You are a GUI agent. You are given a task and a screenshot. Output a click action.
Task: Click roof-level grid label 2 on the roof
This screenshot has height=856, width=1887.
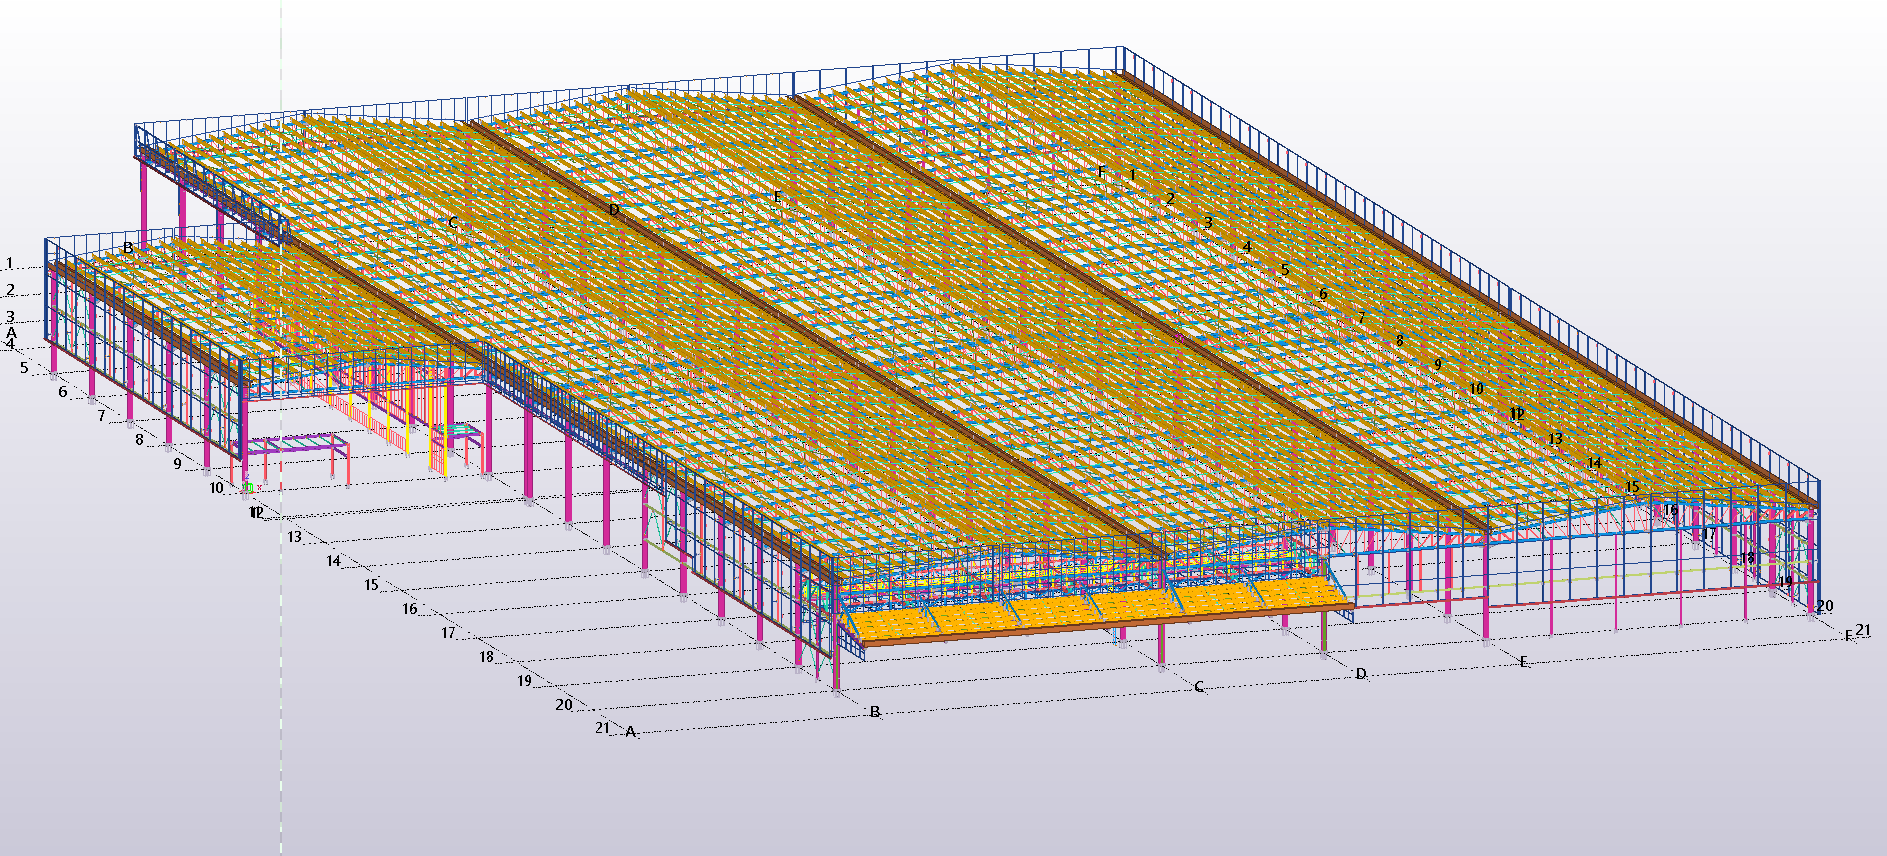1170,198
